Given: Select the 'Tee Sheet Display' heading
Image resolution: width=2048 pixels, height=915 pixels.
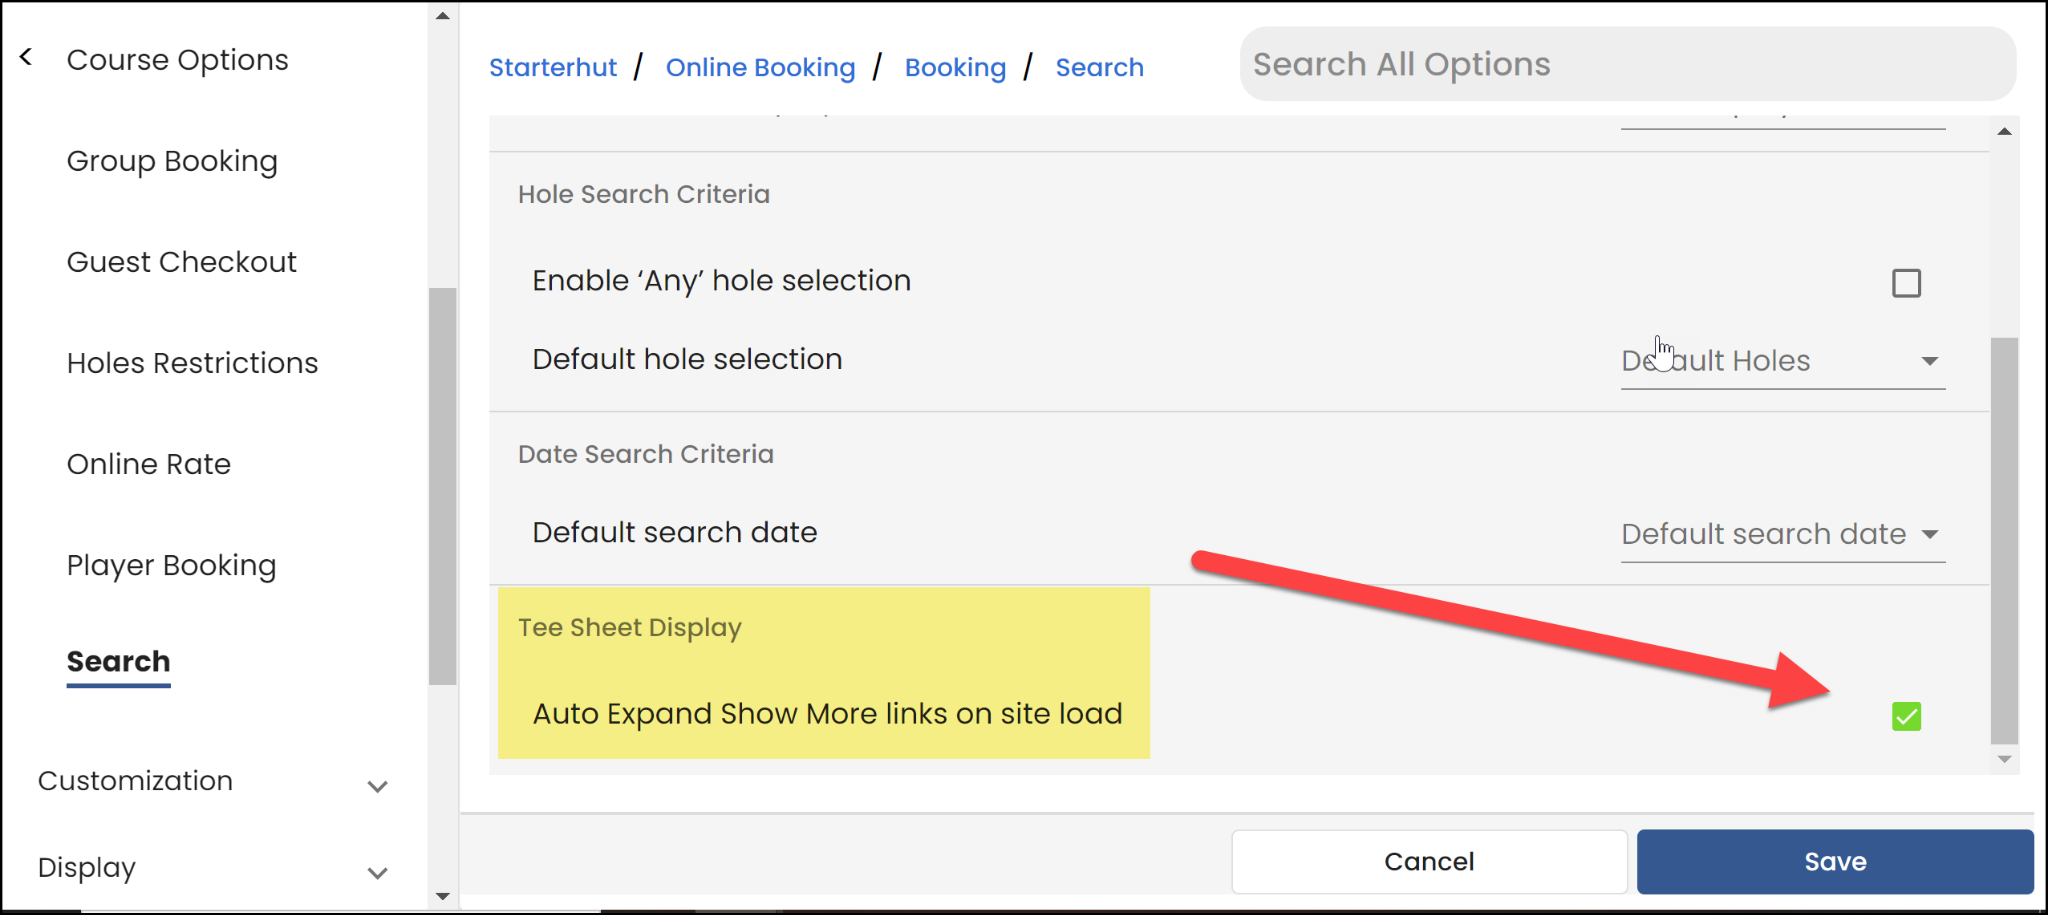Looking at the screenshot, I should pyautogui.click(x=630, y=627).
